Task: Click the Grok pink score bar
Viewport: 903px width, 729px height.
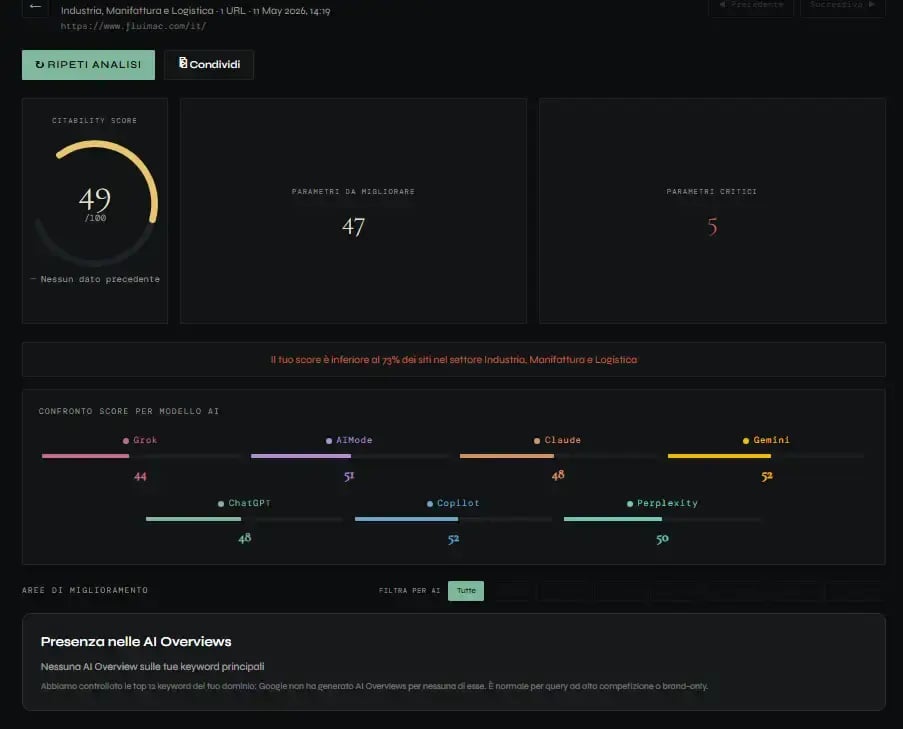Action: coord(85,456)
